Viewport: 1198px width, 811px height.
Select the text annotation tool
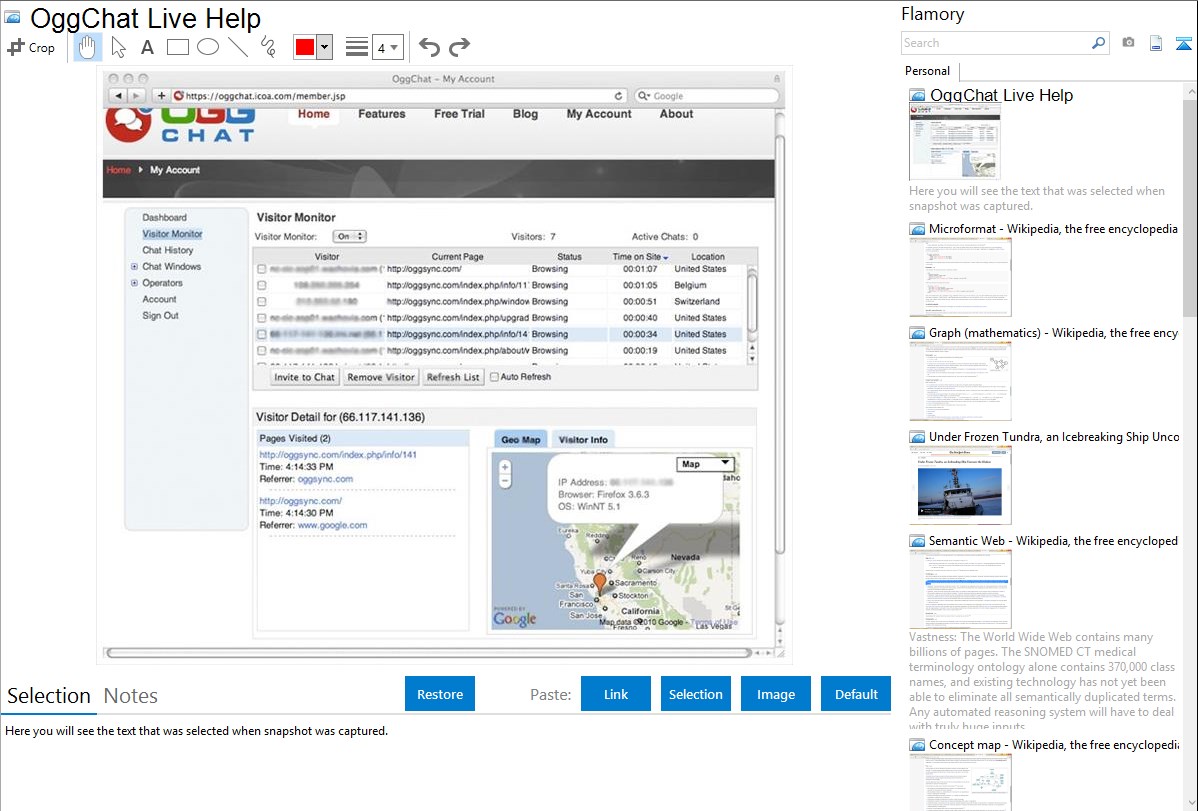tap(147, 47)
